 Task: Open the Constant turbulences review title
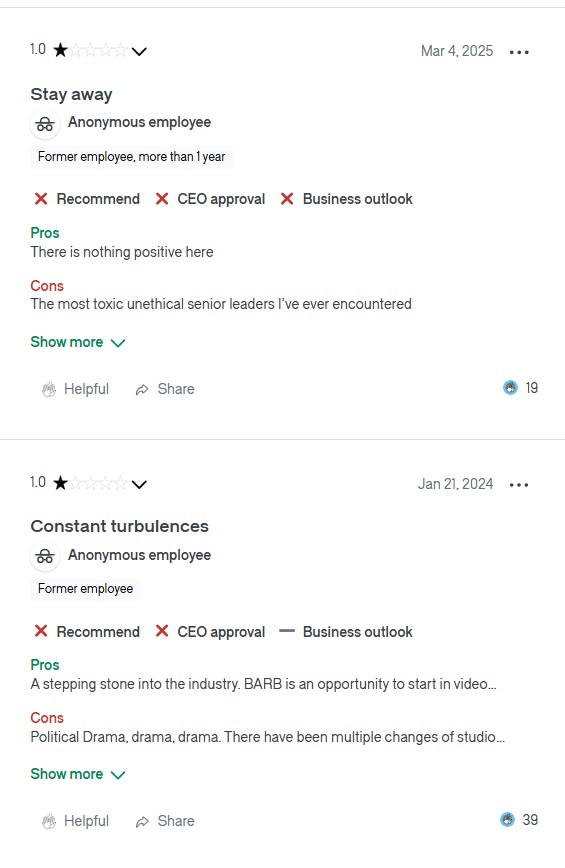(x=120, y=526)
